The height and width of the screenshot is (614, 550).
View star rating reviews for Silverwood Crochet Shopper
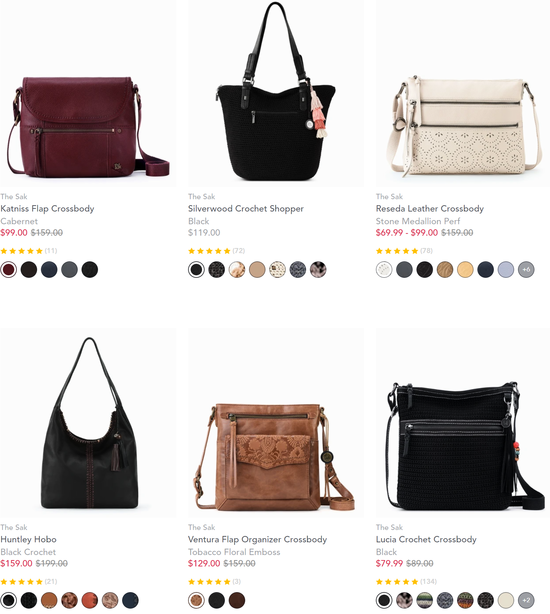(216, 251)
